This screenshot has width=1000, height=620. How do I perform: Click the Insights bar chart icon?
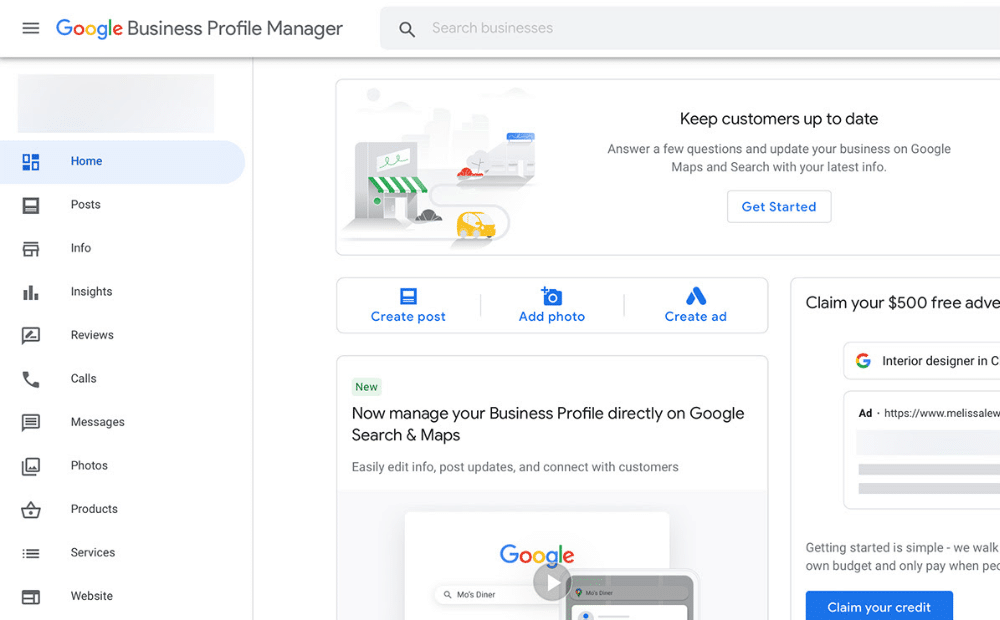(x=31, y=291)
